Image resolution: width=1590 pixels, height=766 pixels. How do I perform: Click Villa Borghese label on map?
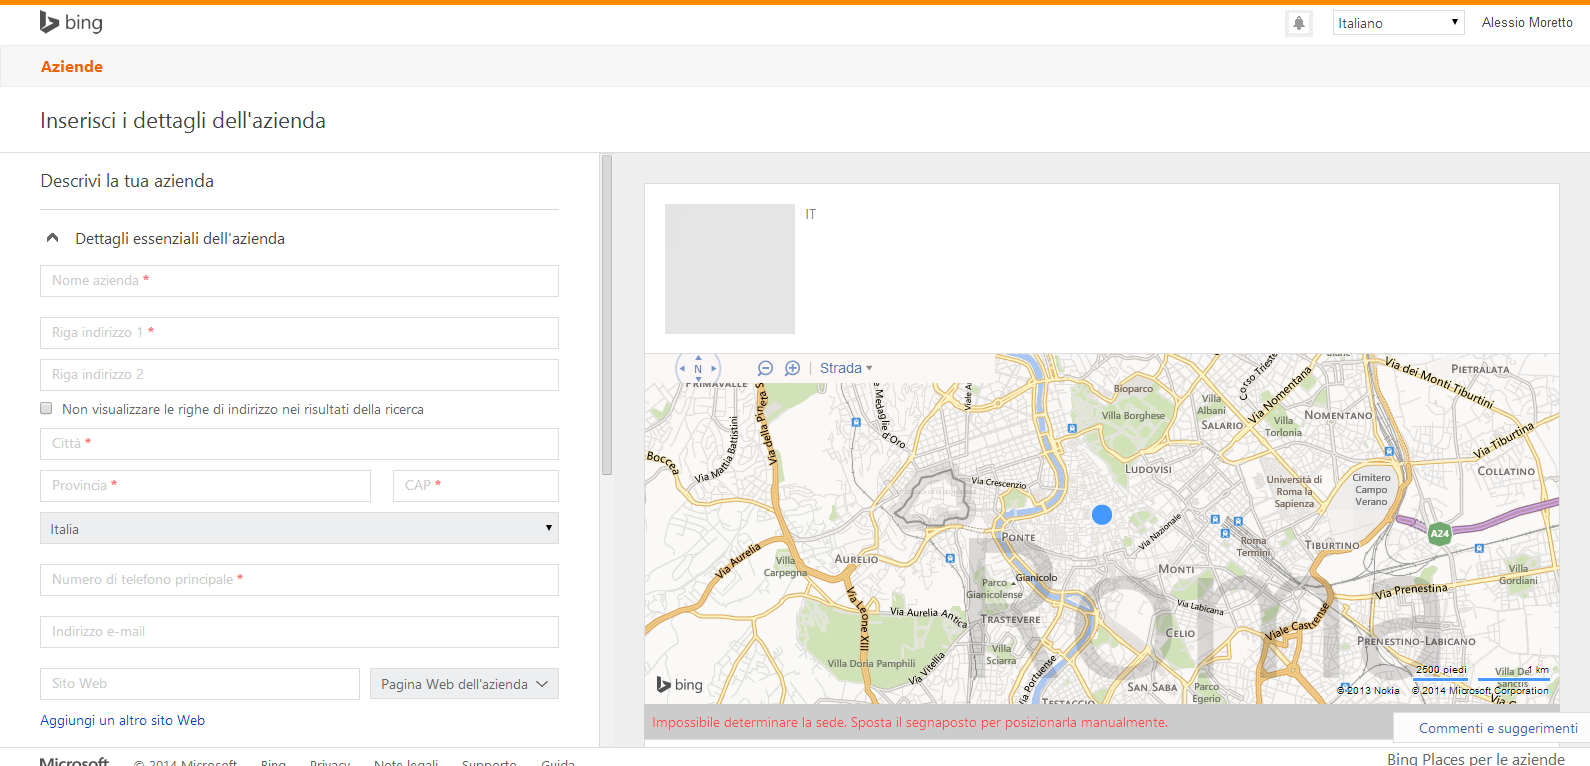pyautogui.click(x=1133, y=415)
